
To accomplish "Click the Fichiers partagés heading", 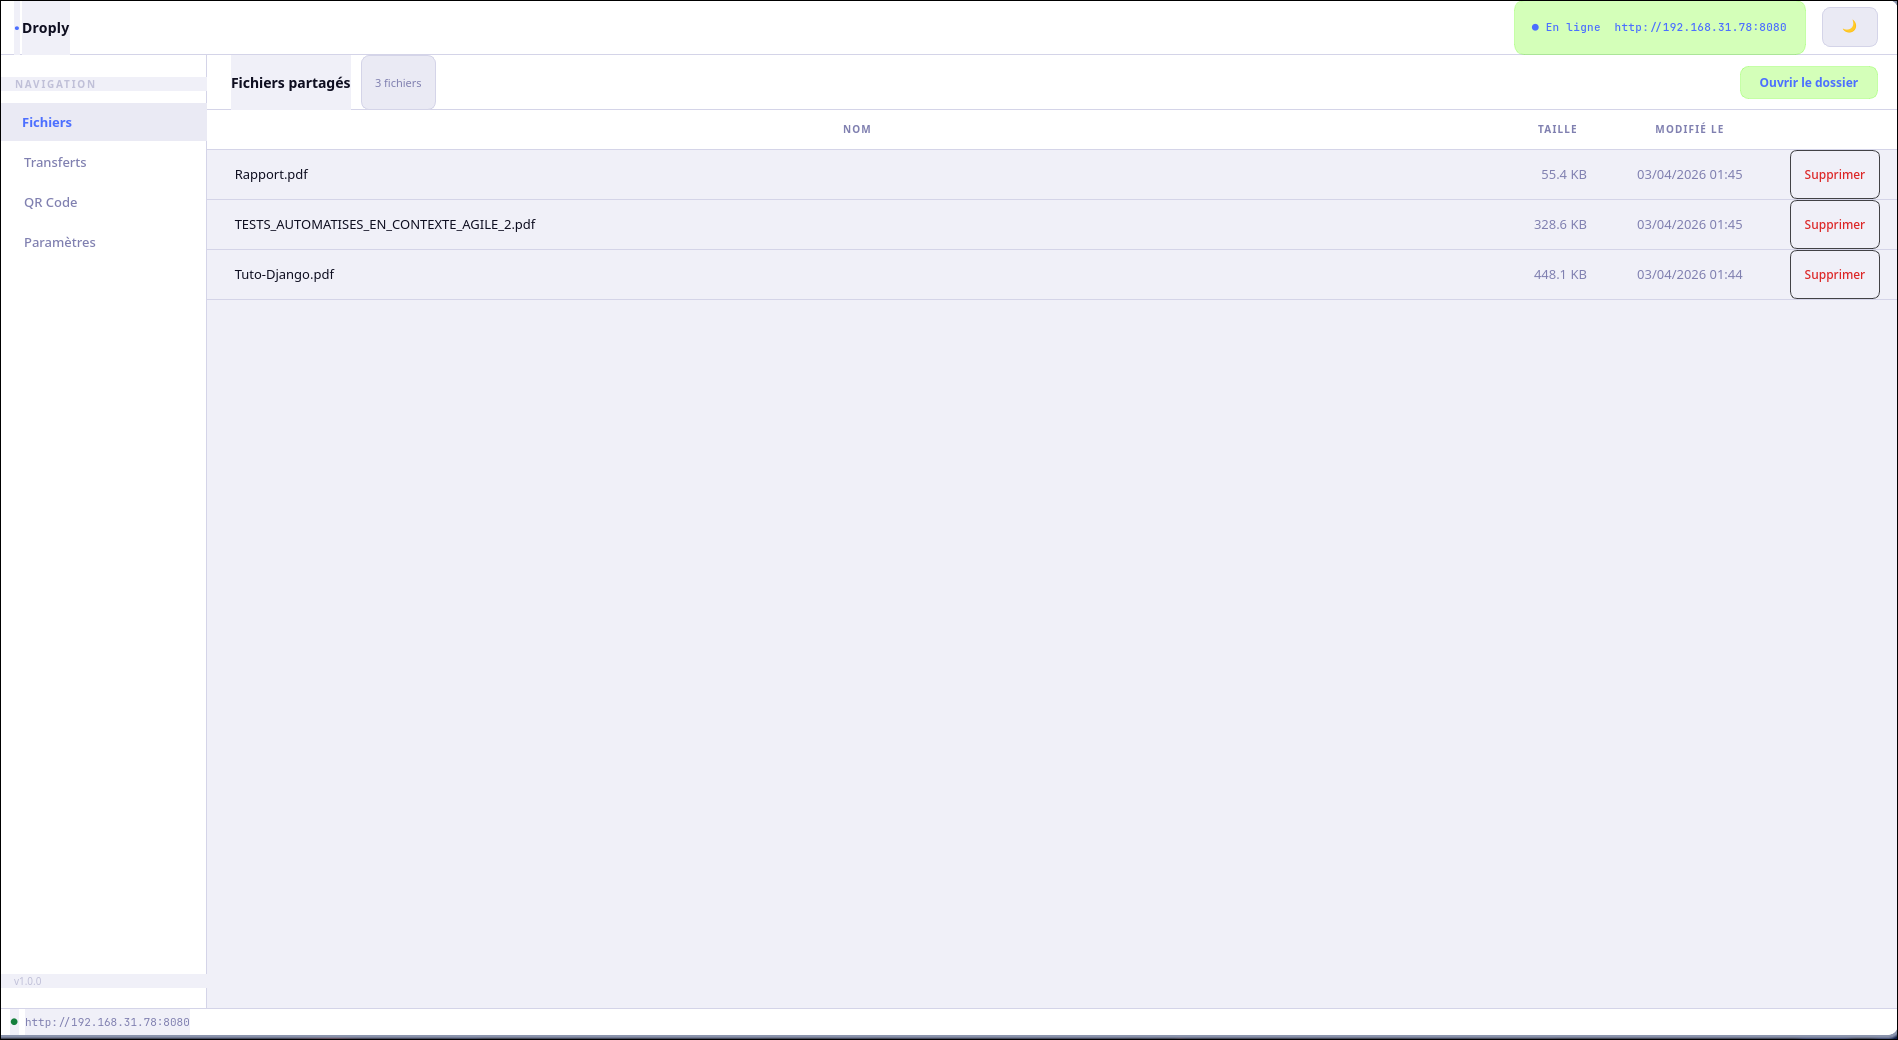I will 290,83.
